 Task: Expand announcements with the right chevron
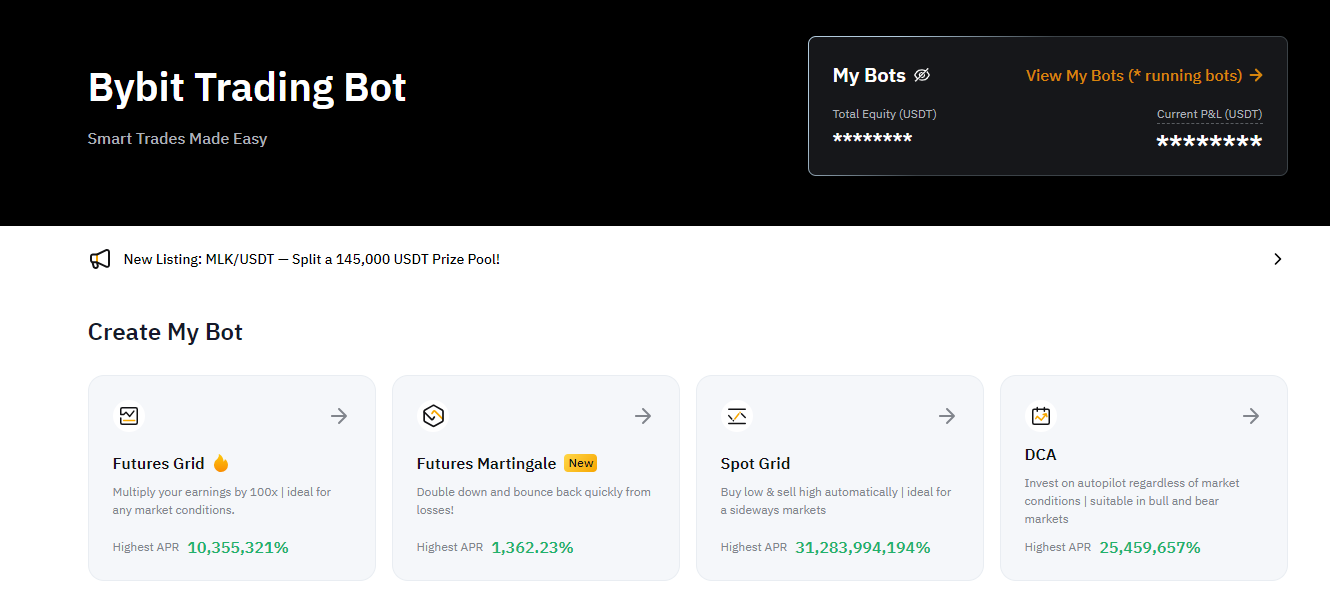point(1277,259)
